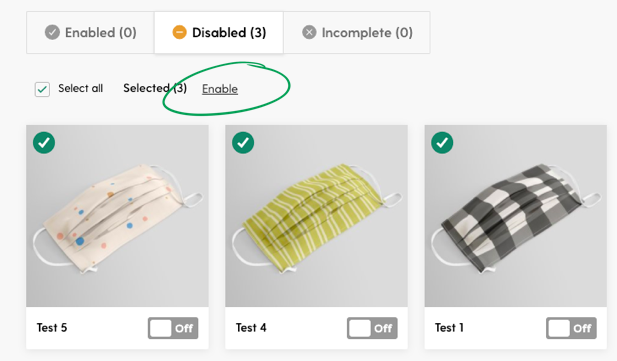The height and width of the screenshot is (361, 617).
Task: Click the grey checkmark icon on Enabled tab
Action: tap(52, 32)
